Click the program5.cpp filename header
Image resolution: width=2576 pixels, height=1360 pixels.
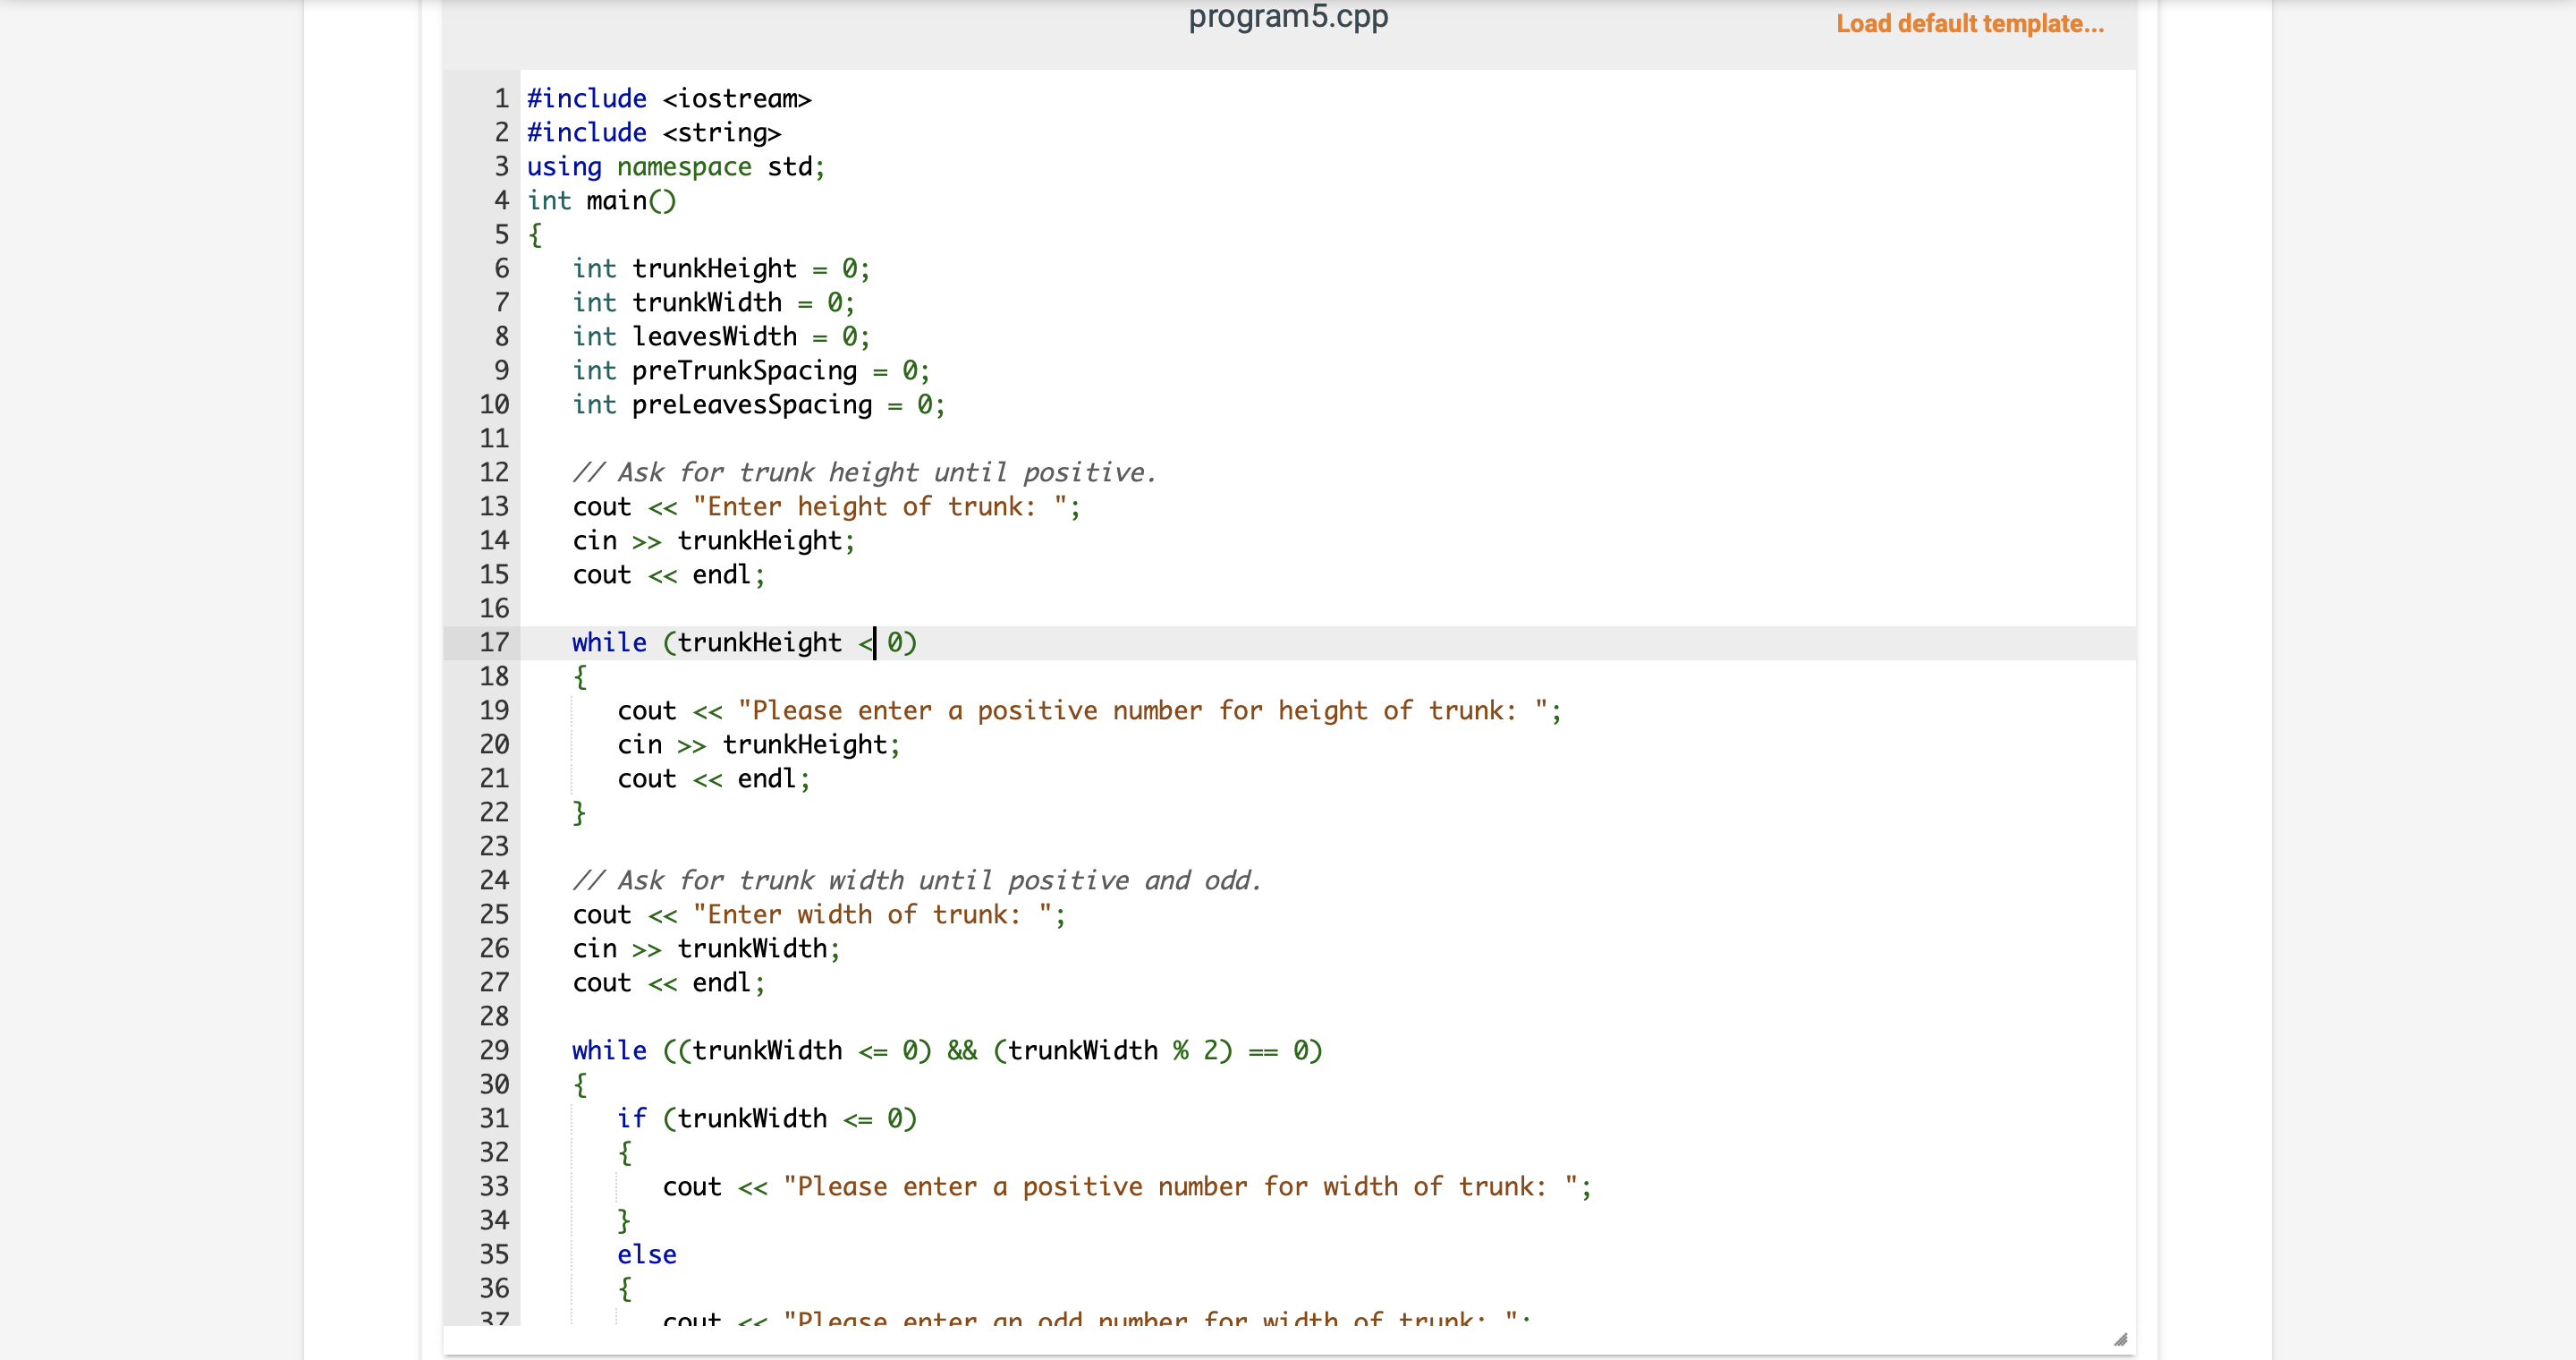tap(1288, 17)
